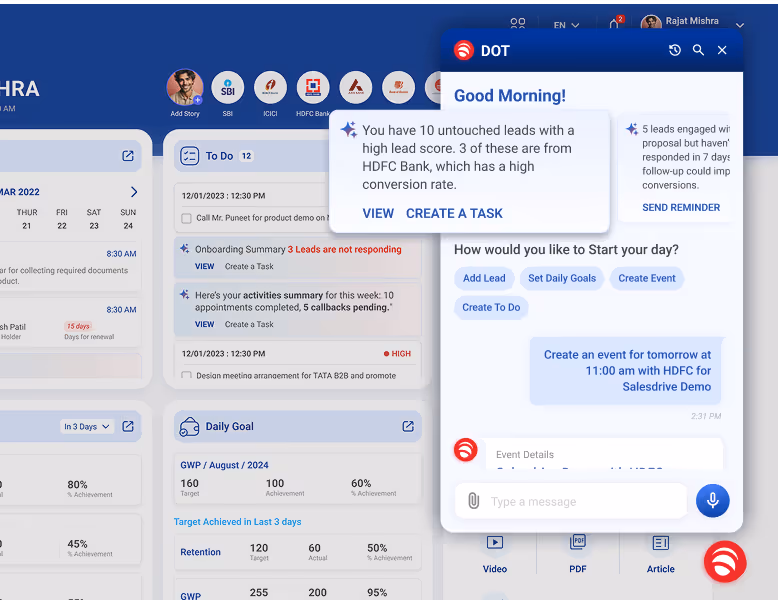
Task: Click the Add Lead chip
Action: [x=484, y=278]
